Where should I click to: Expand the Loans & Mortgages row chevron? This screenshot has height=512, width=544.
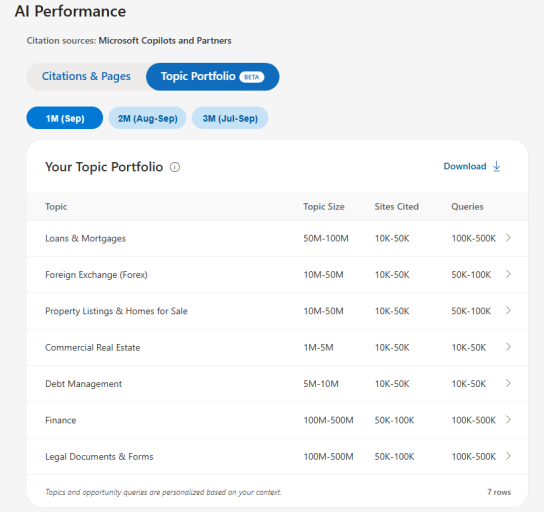point(508,238)
